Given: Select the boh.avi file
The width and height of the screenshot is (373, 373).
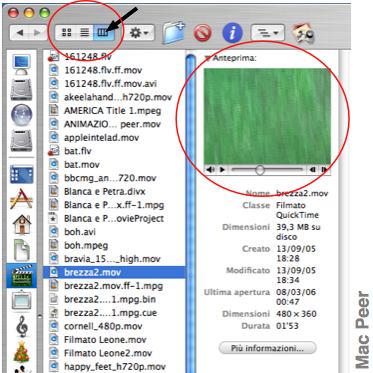Looking at the screenshot, I should [x=114, y=232].
